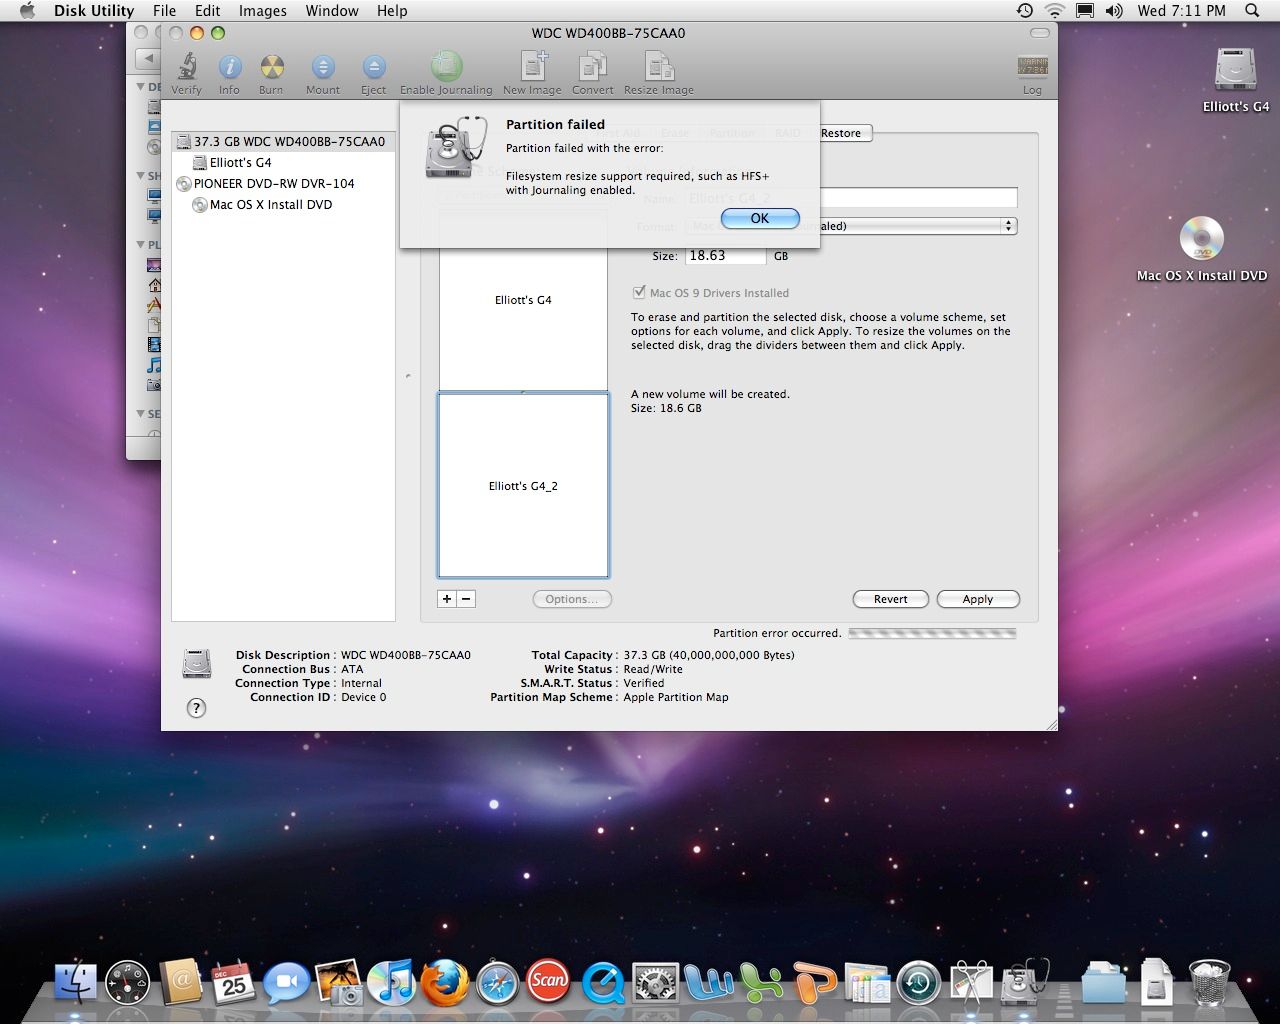
Task: Launch QuickTime Player from the Dock
Action: coord(603,983)
